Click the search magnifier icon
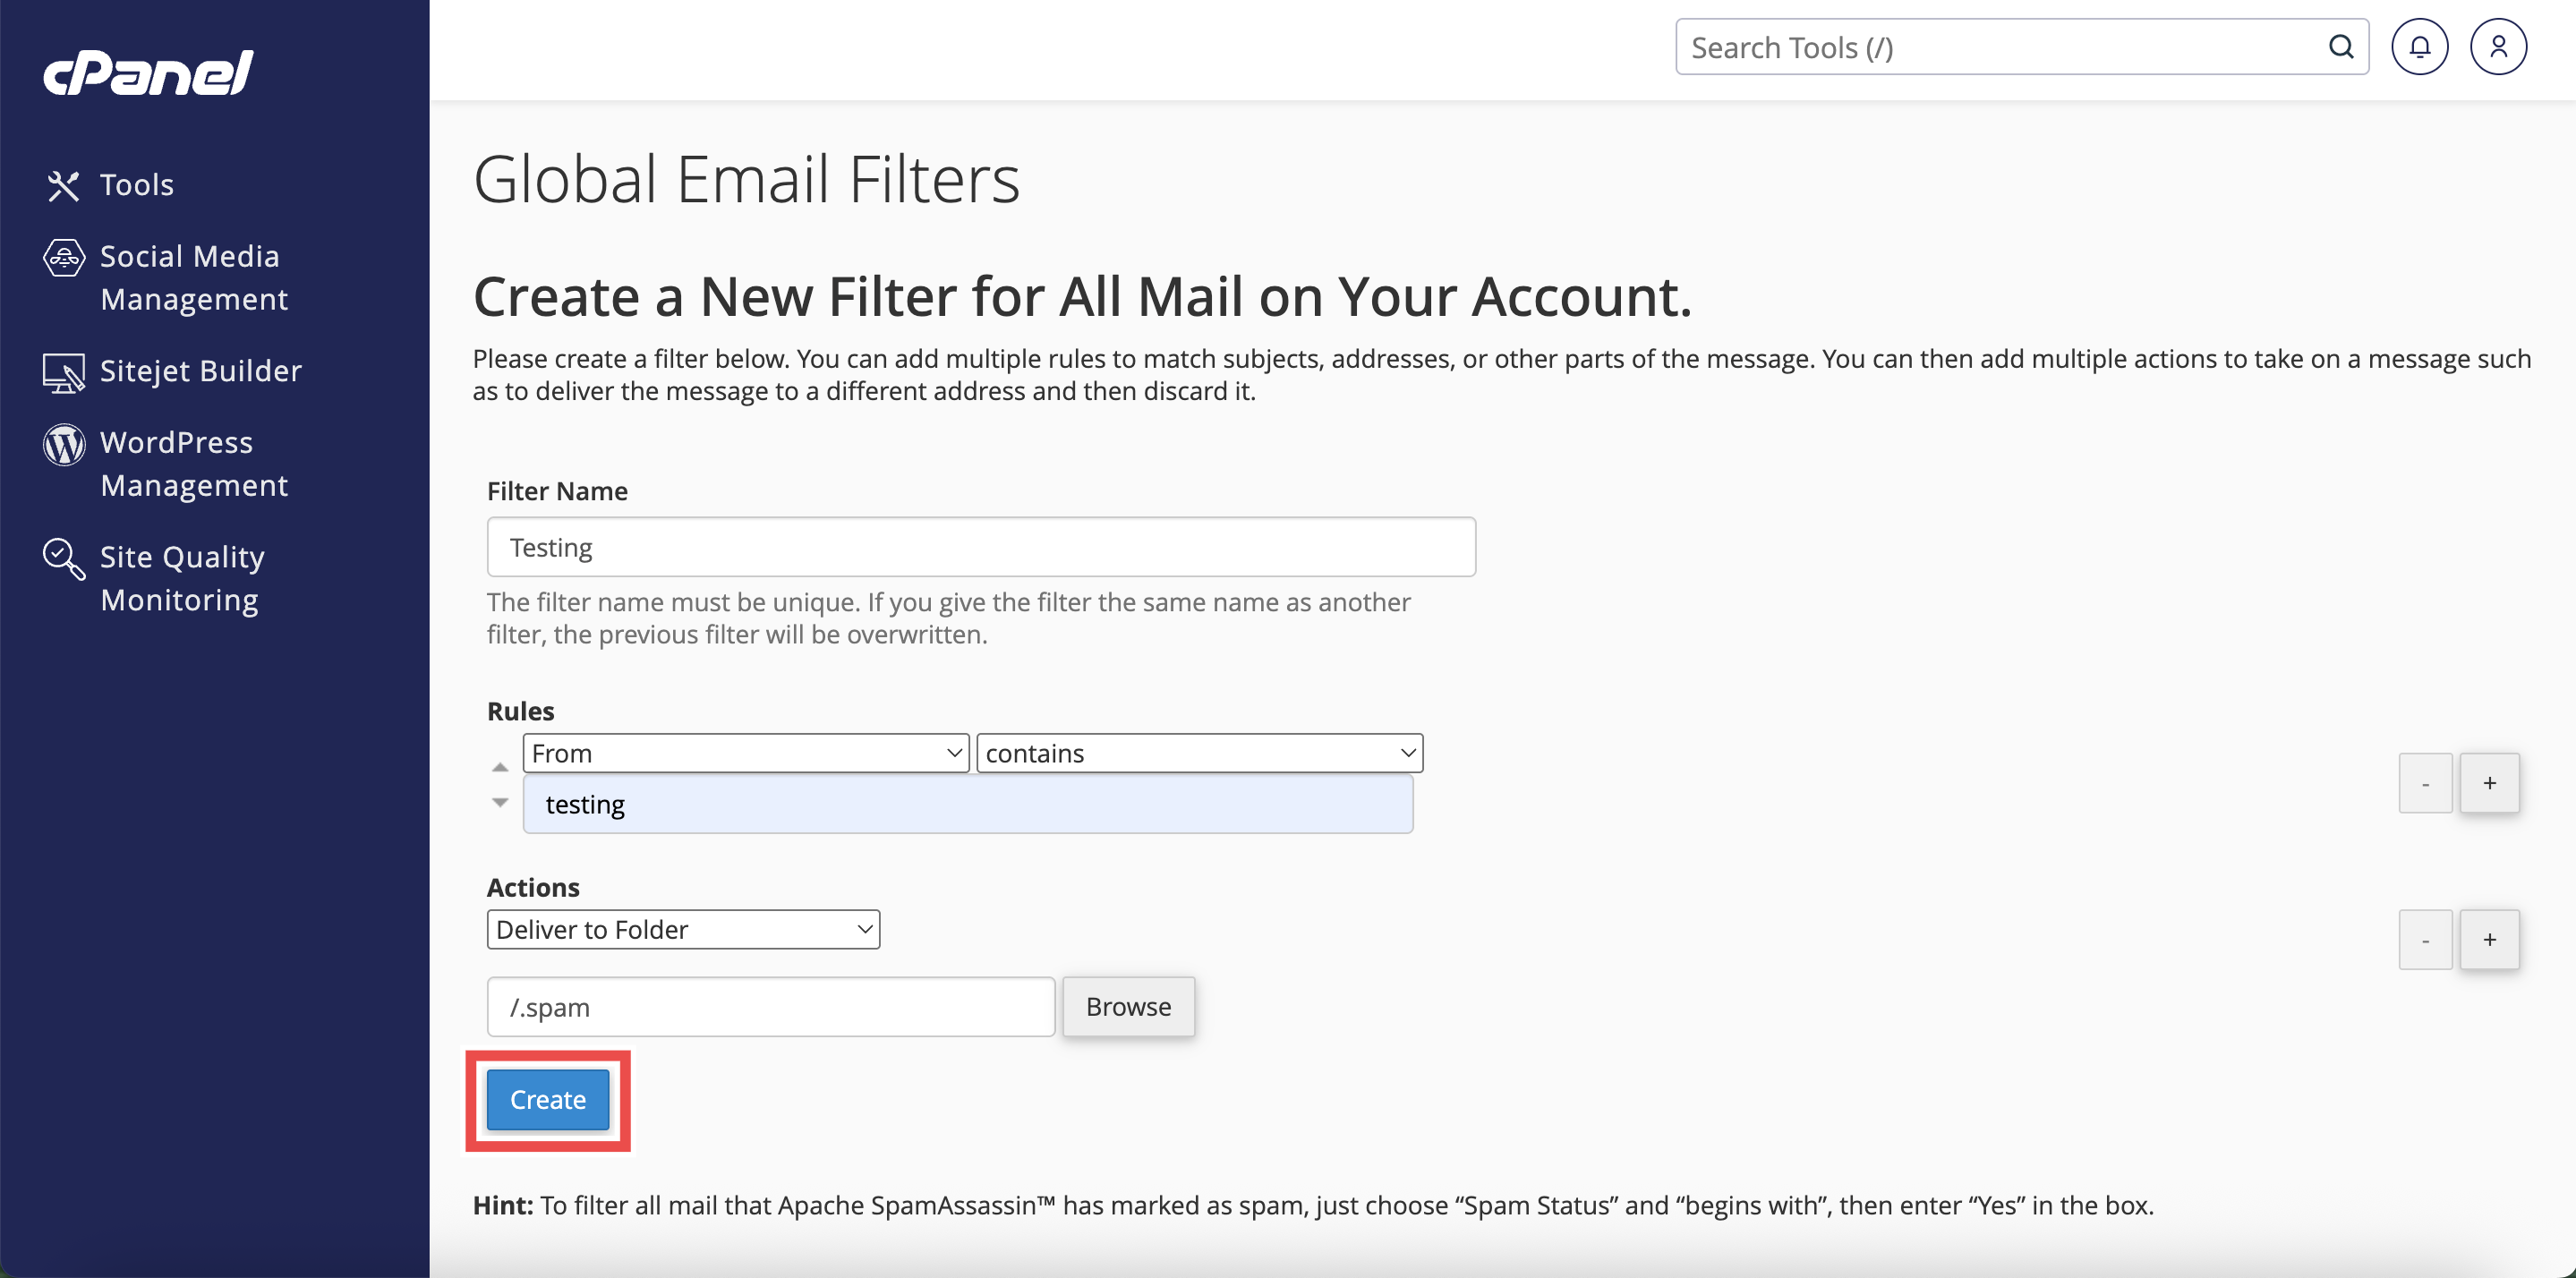This screenshot has width=2576, height=1278. tap(2340, 47)
